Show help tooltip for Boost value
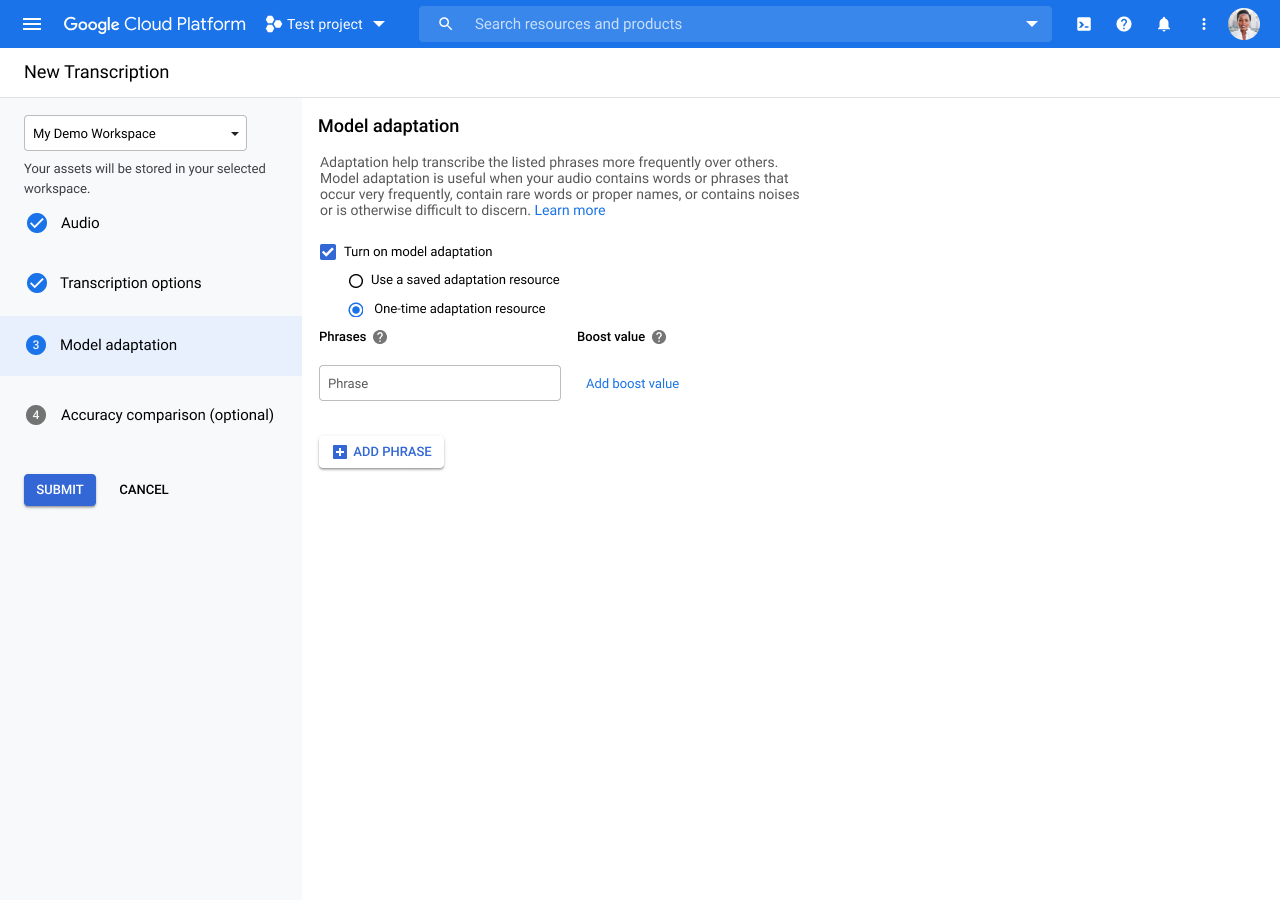Viewport: 1280px width, 900px height. pos(659,337)
